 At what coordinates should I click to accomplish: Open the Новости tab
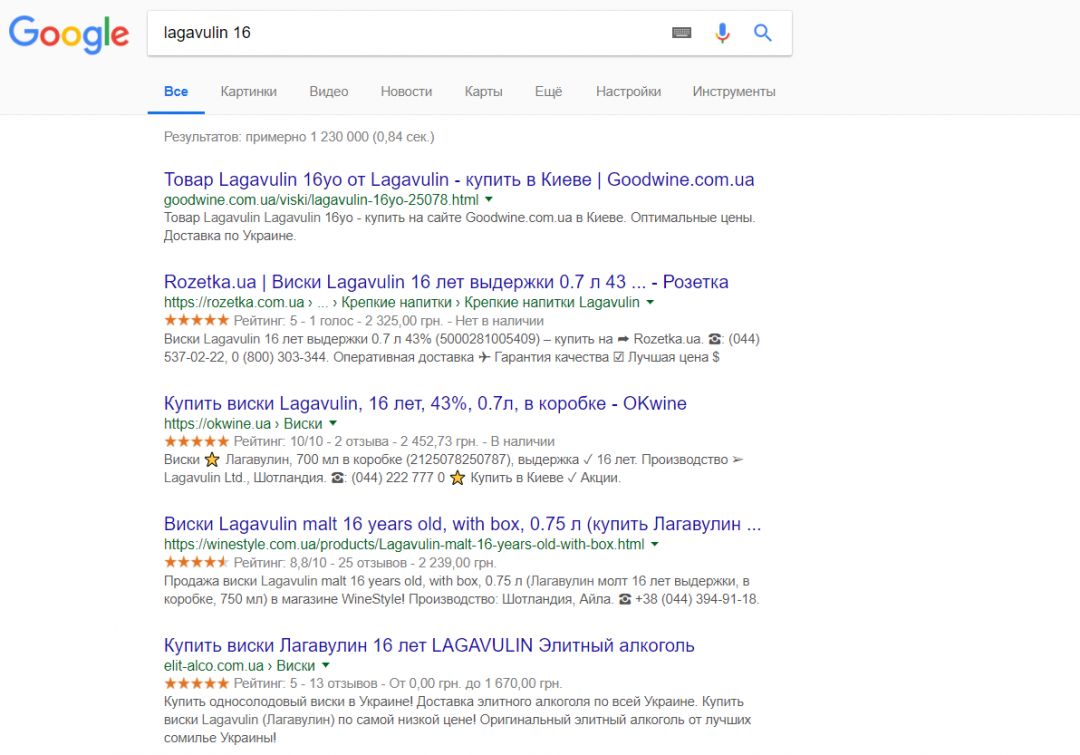tap(406, 92)
